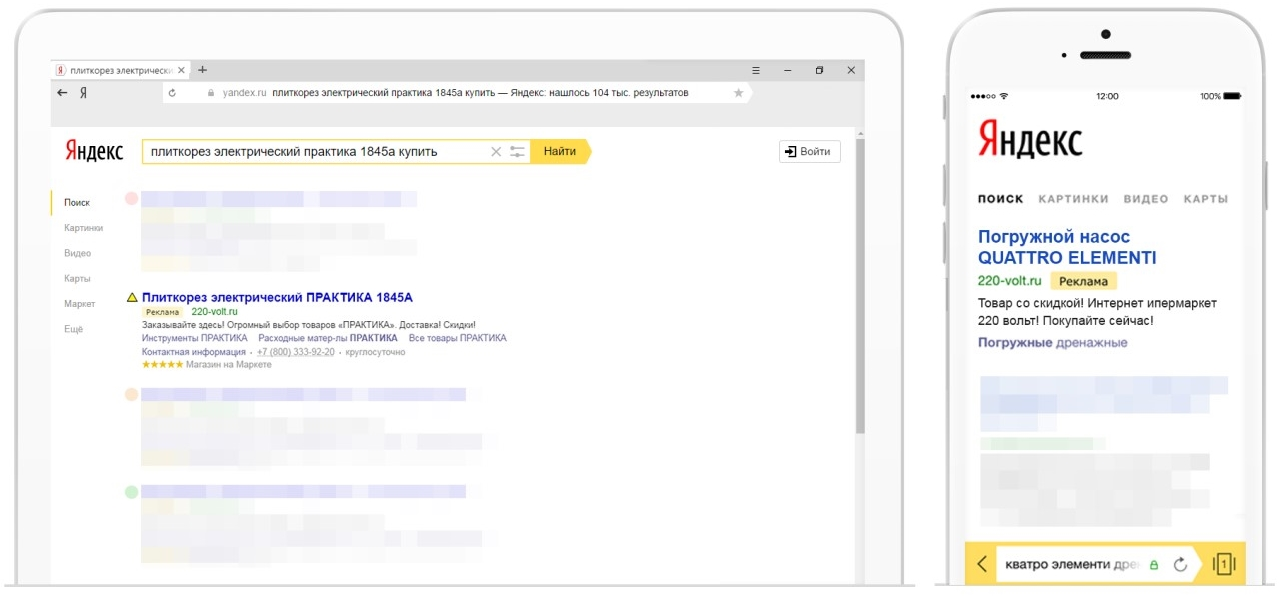
Task: Open mobile browser tabs counter icon
Action: (1222, 565)
